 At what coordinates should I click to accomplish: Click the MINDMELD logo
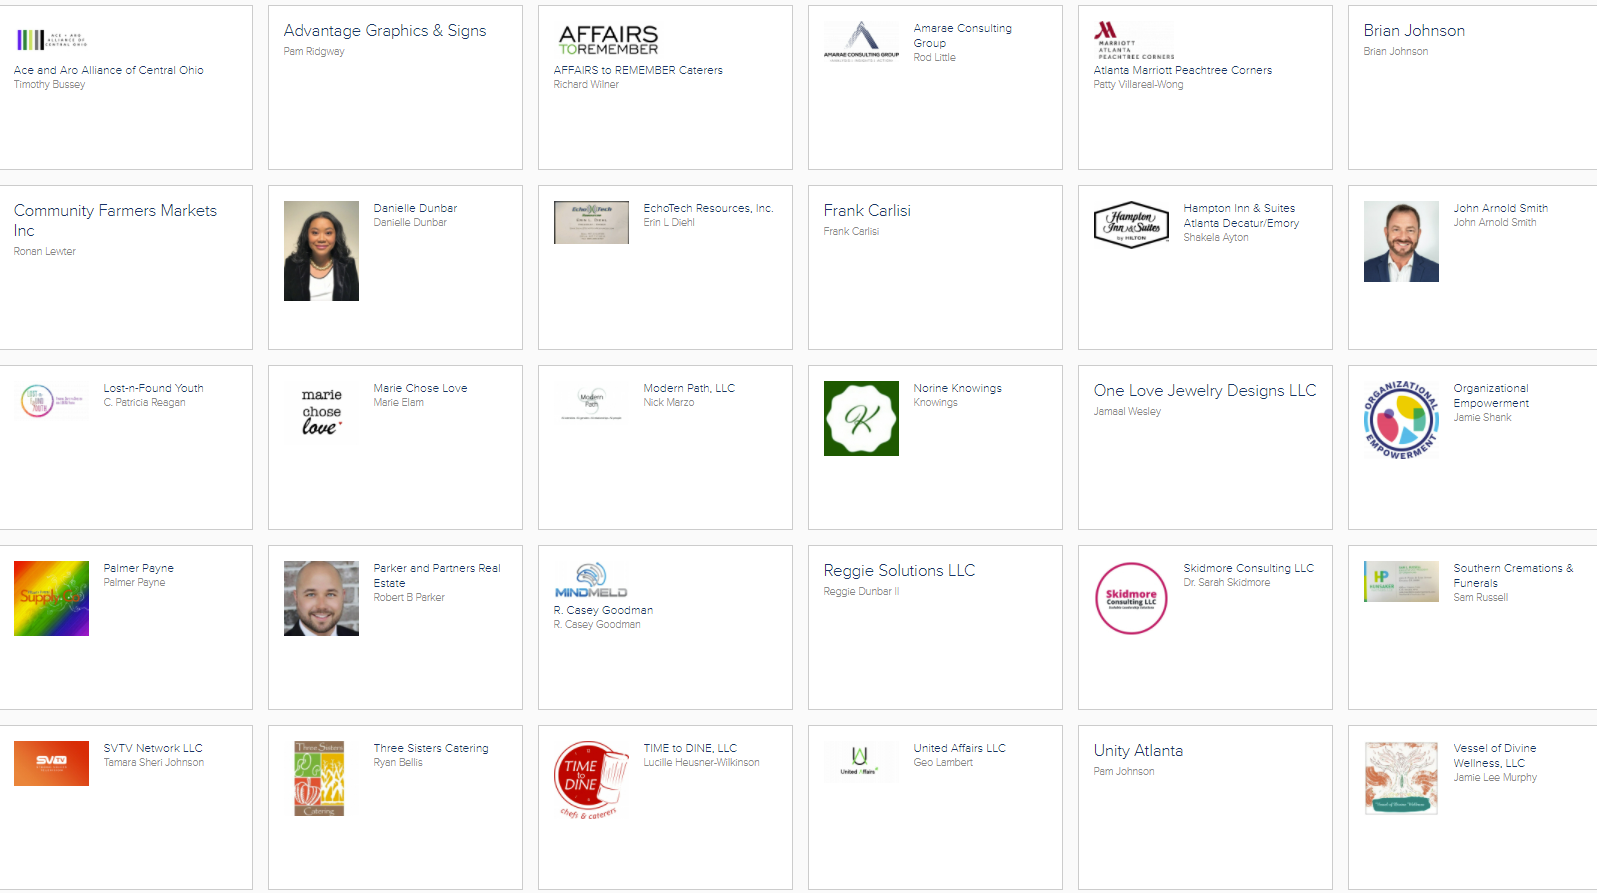(591, 580)
